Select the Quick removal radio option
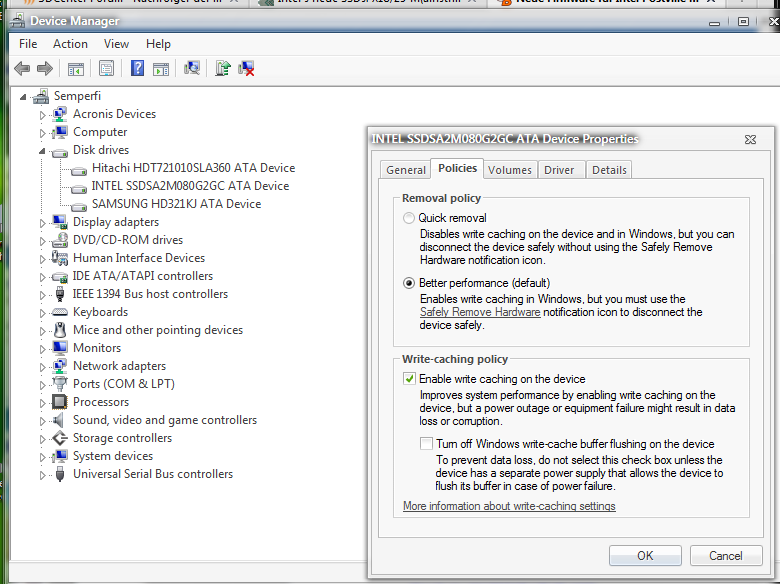 (x=408, y=218)
